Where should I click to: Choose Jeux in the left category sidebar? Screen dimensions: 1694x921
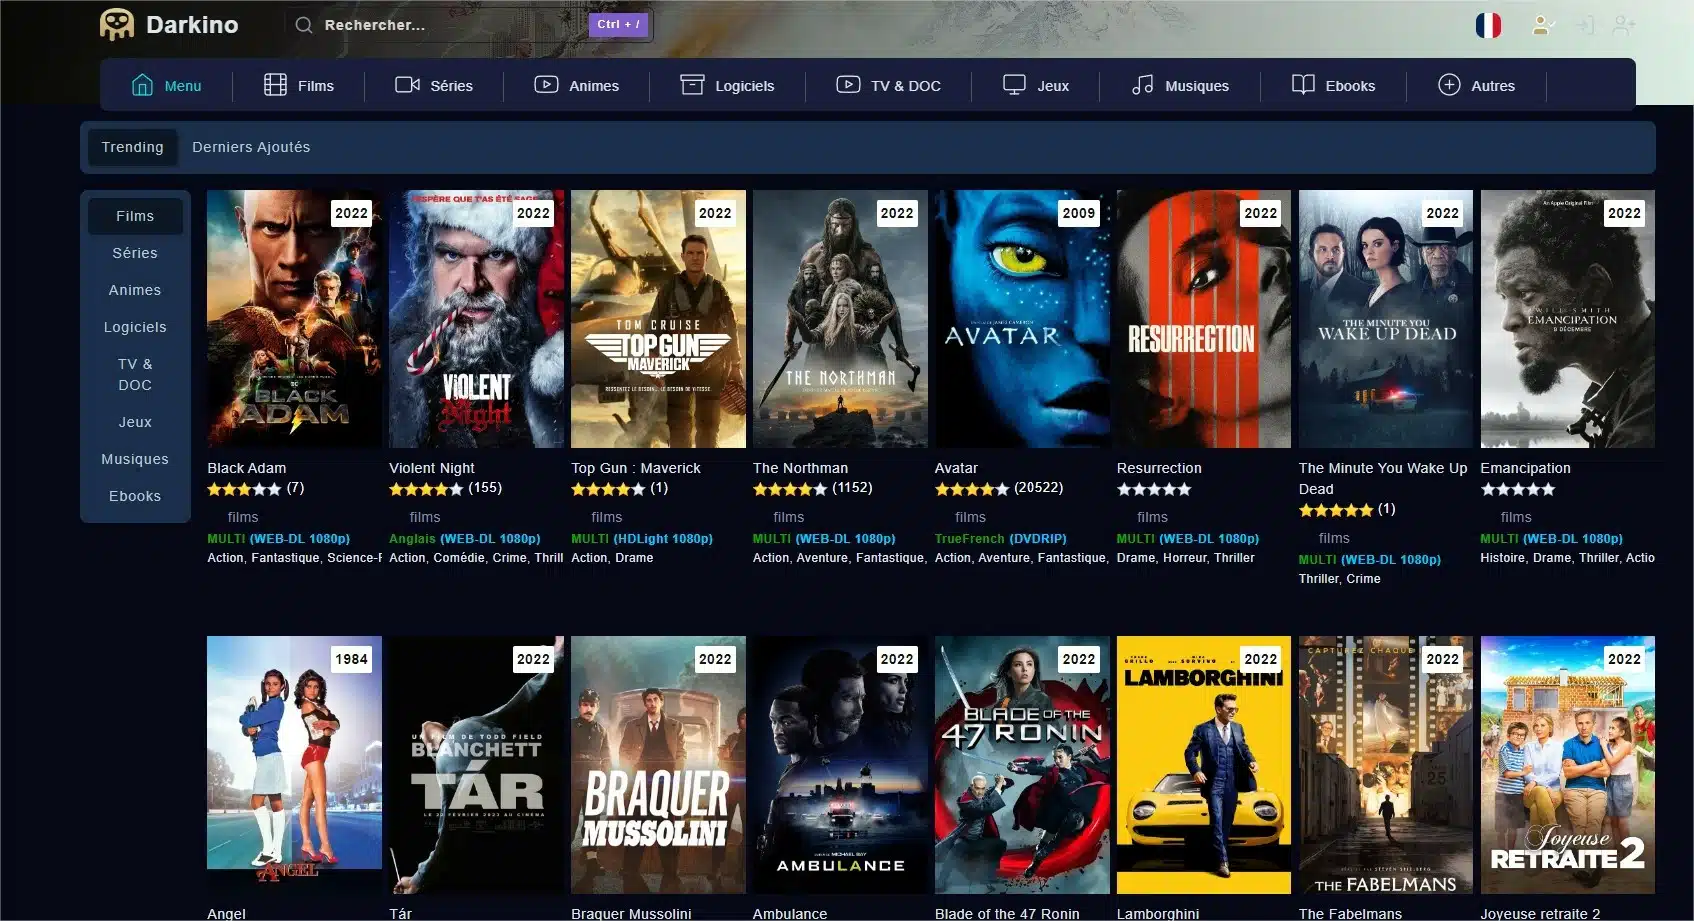pyautogui.click(x=135, y=422)
